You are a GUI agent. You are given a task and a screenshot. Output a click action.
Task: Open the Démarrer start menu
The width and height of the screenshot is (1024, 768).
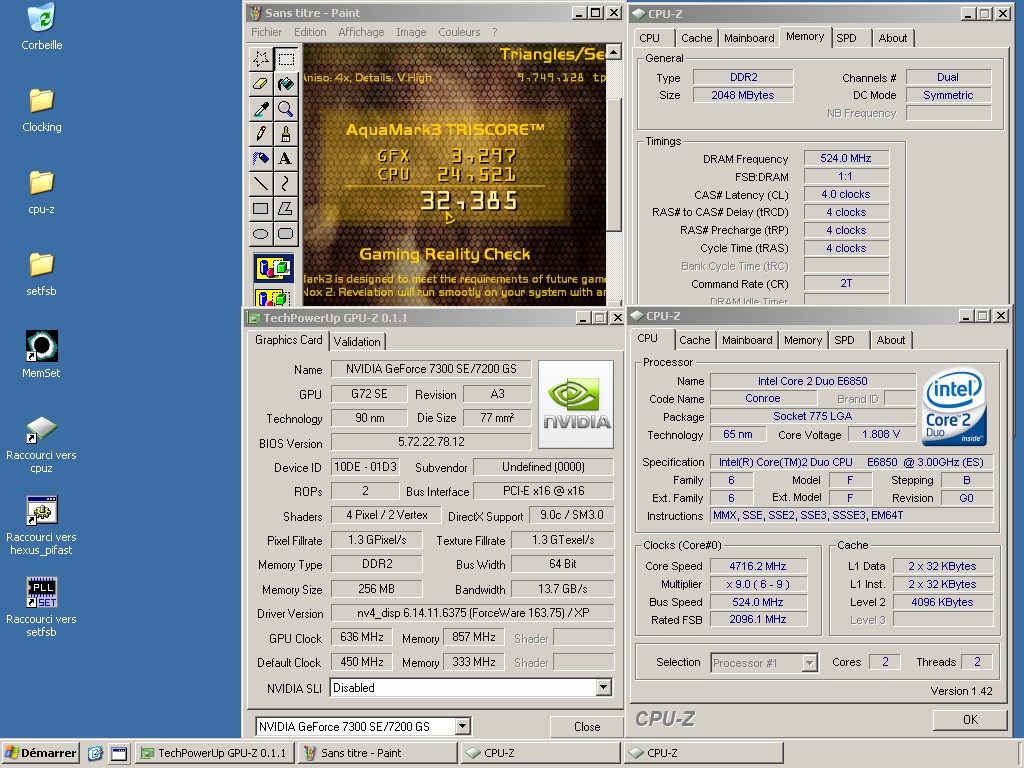(x=40, y=753)
